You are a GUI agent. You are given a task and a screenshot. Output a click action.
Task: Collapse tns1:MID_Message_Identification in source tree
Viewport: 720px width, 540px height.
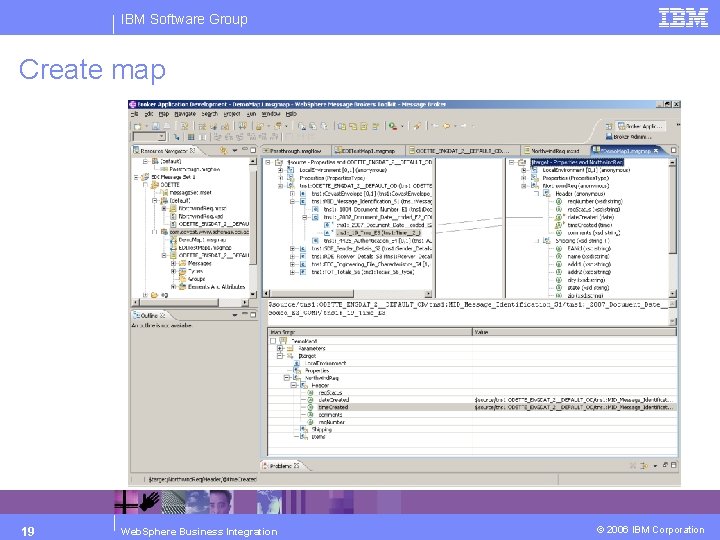(x=292, y=201)
